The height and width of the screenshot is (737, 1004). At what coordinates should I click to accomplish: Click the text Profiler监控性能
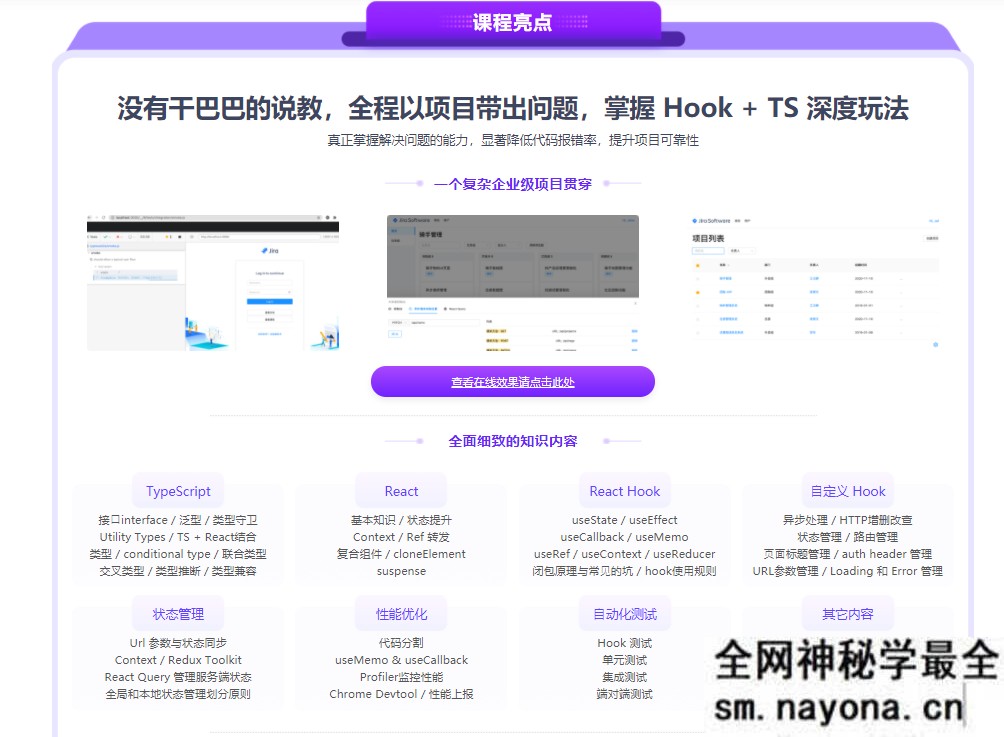[x=401, y=677]
